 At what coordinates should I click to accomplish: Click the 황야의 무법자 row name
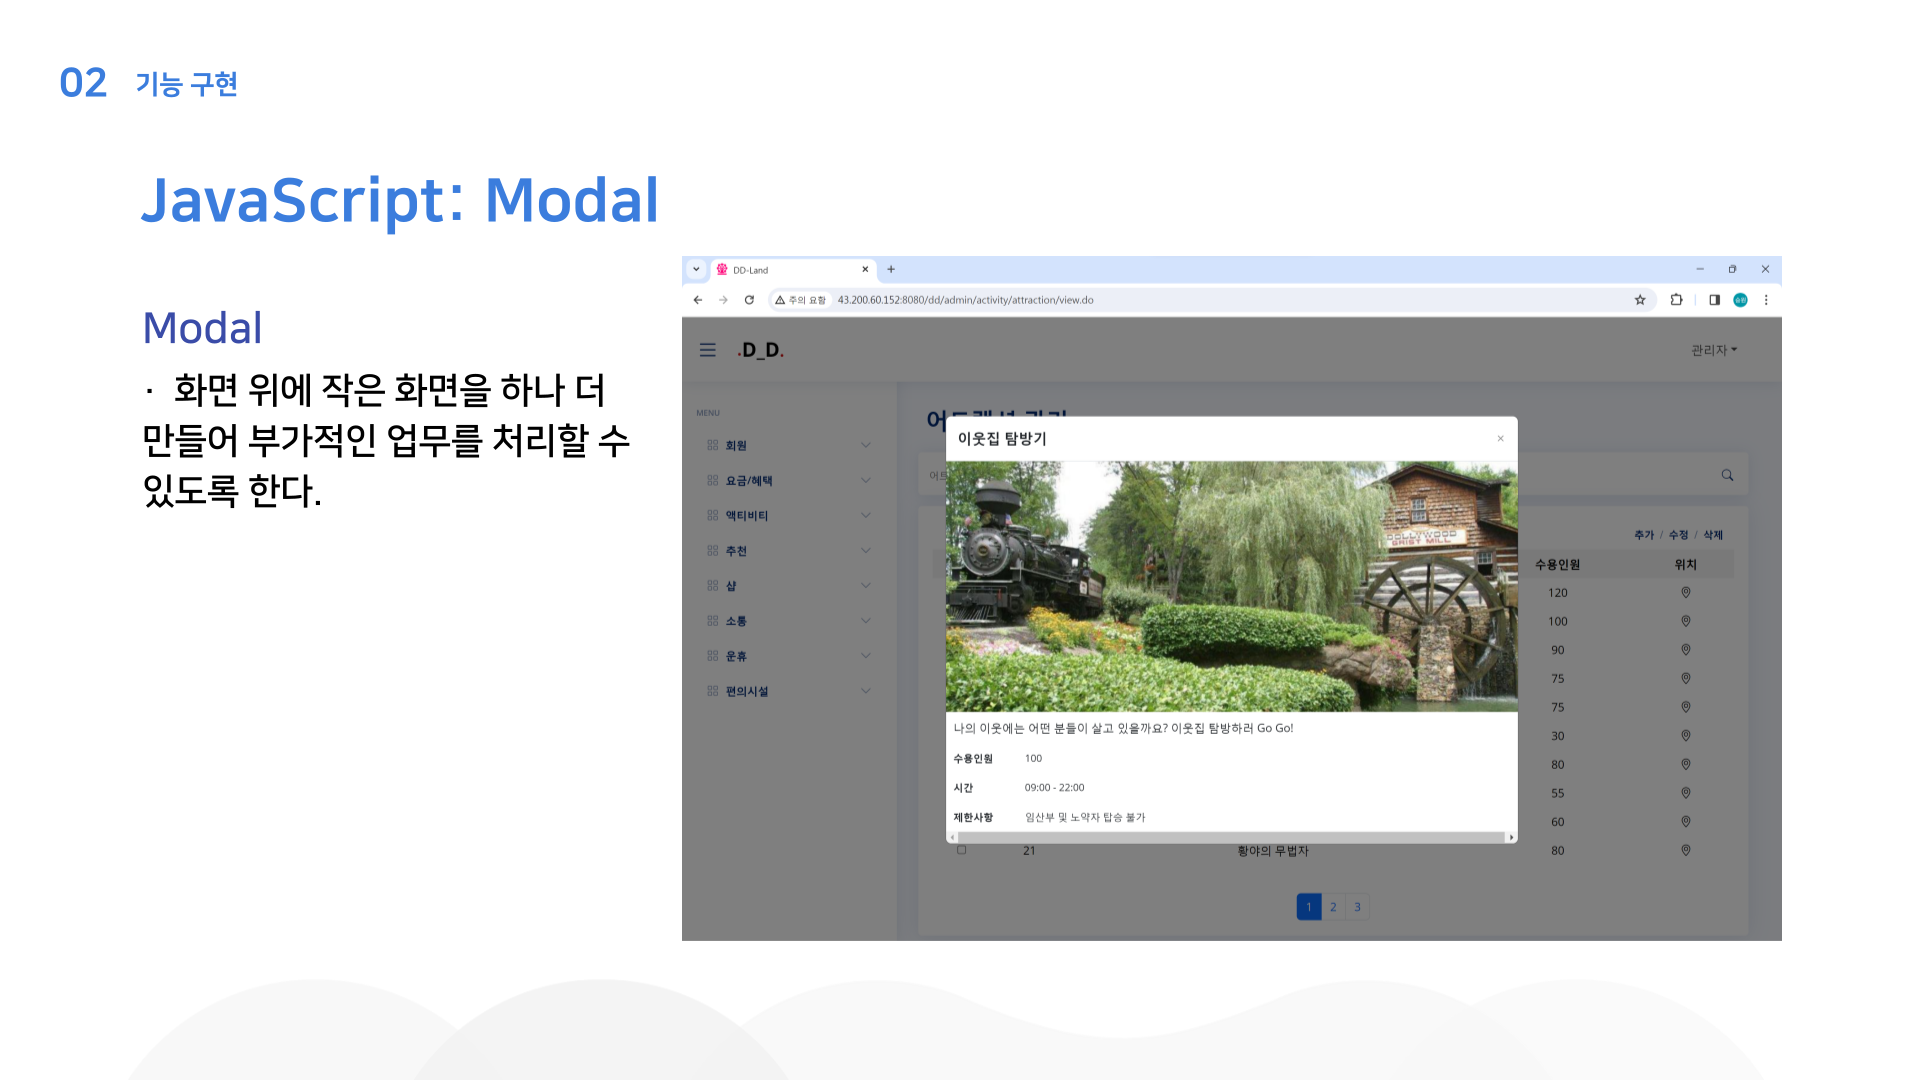[1273, 851]
